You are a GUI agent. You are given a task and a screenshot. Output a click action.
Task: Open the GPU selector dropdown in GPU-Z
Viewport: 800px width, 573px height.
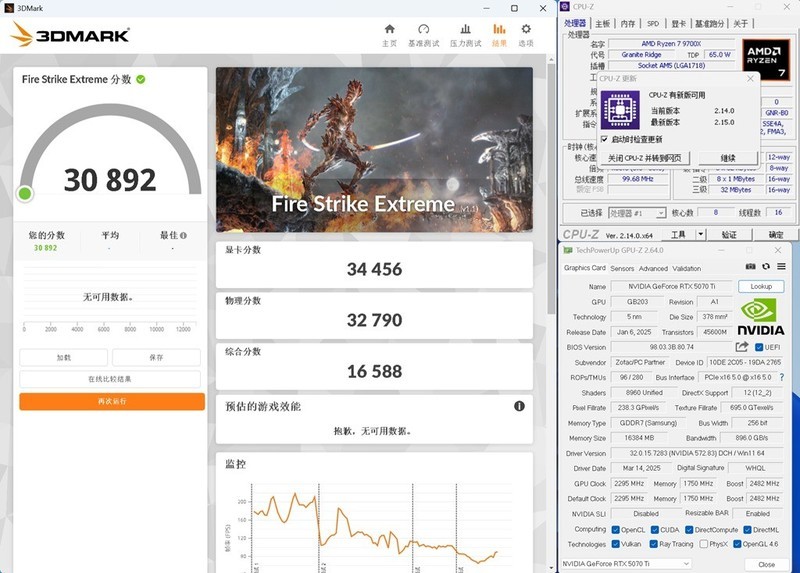click(x=627, y=563)
